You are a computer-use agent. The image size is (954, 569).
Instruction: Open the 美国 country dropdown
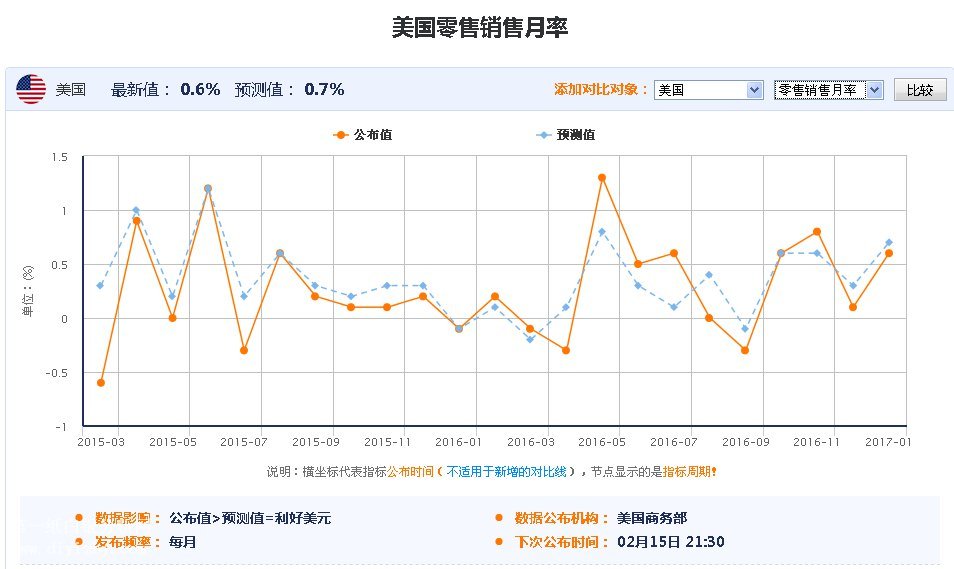[x=709, y=90]
